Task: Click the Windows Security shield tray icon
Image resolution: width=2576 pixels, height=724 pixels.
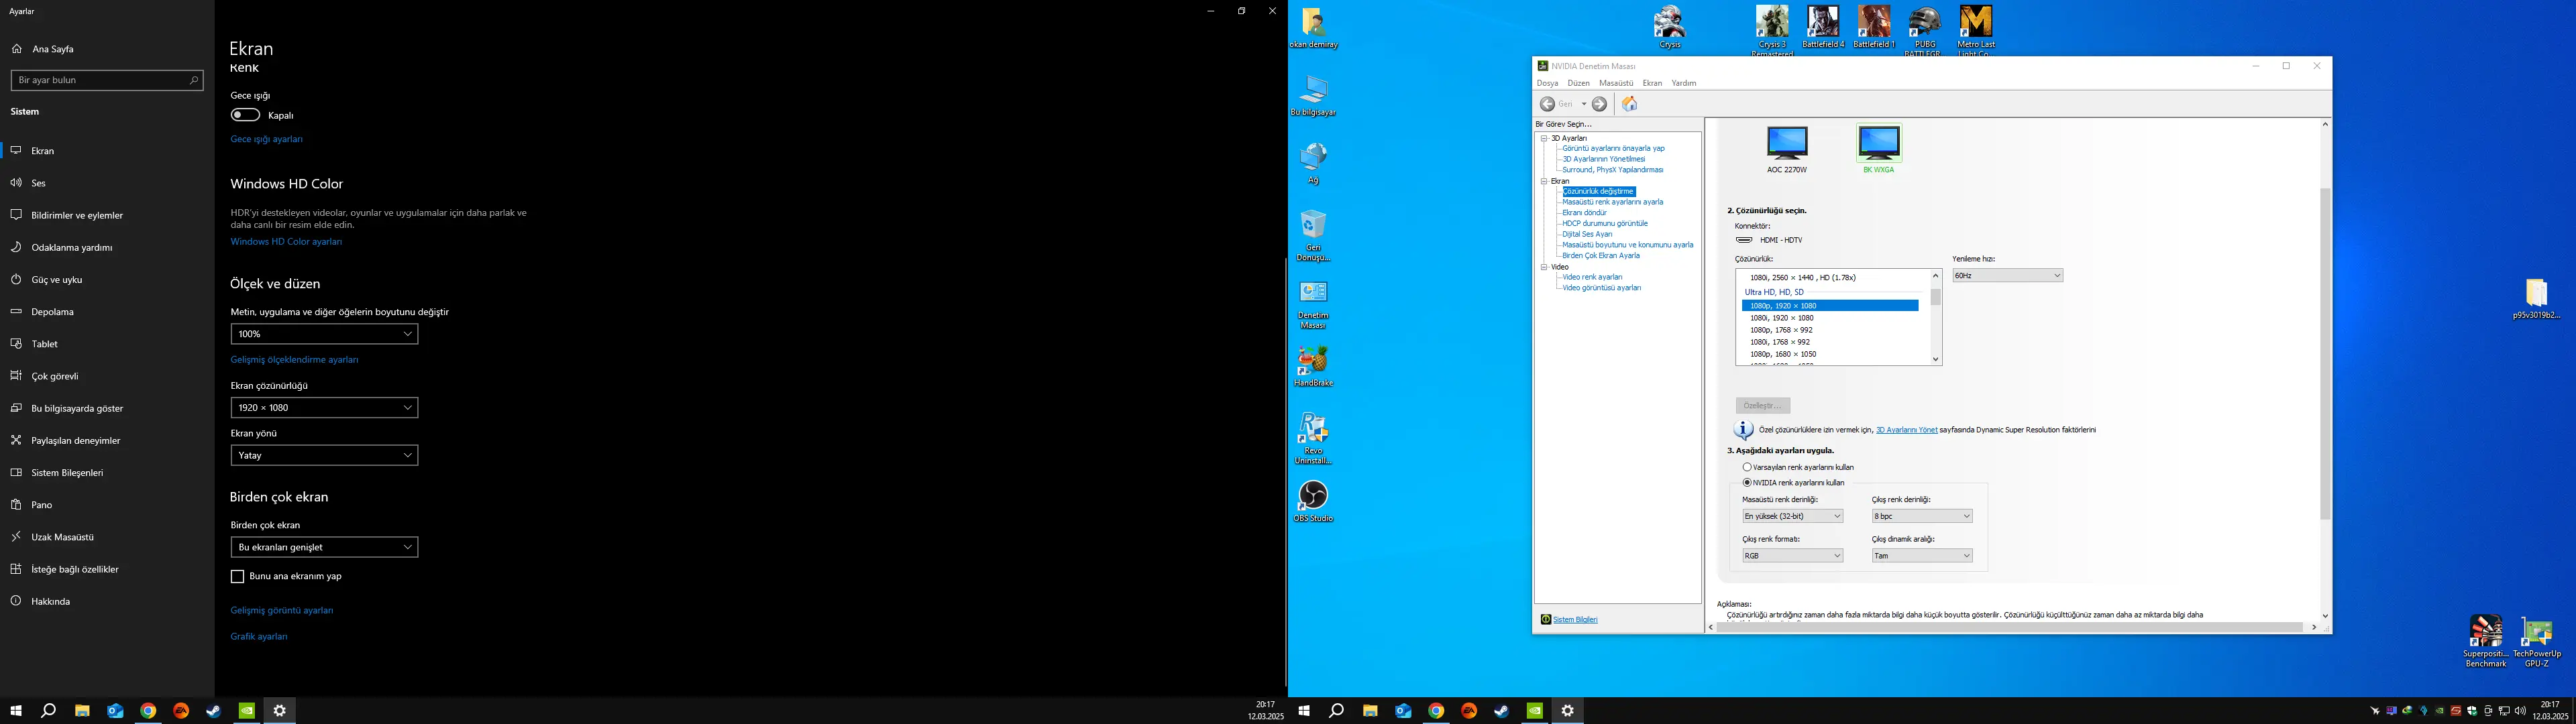Action: pos(2472,711)
